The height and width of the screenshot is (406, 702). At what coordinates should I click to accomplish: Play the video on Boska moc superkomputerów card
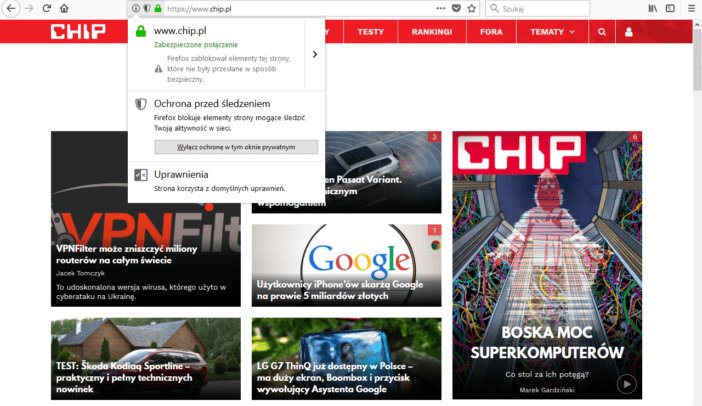click(x=626, y=384)
